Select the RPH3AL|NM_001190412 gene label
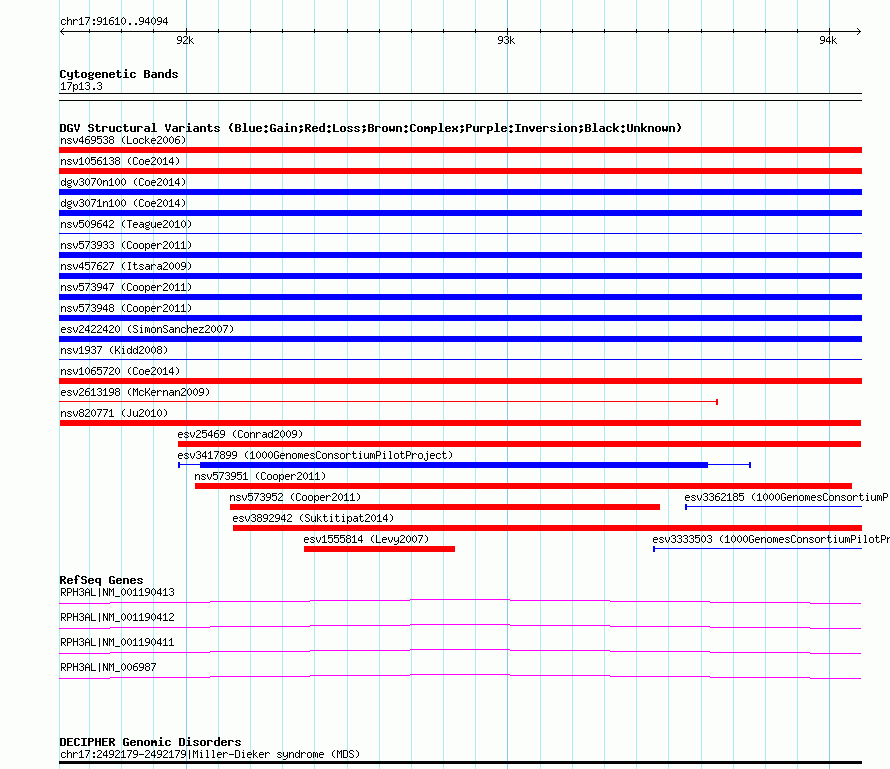Viewport: 890px width, 769px height. 117,617
